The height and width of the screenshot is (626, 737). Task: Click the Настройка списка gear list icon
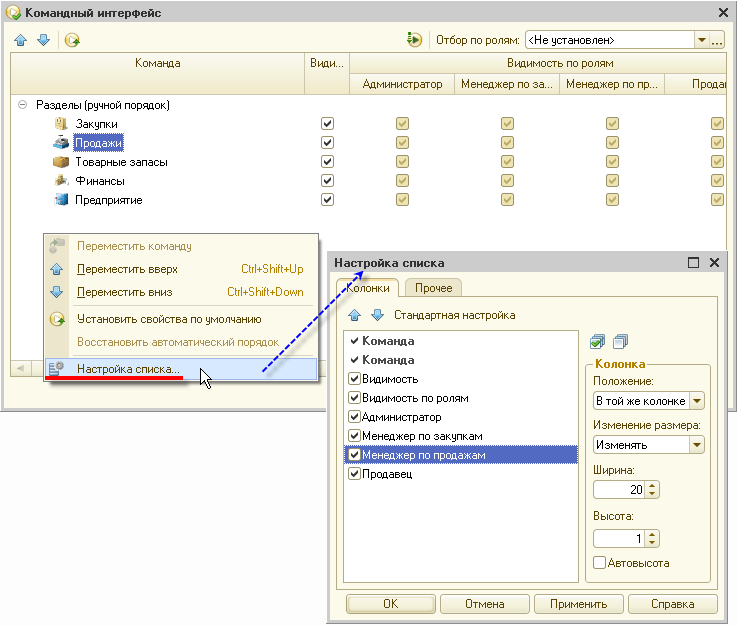click(56, 369)
